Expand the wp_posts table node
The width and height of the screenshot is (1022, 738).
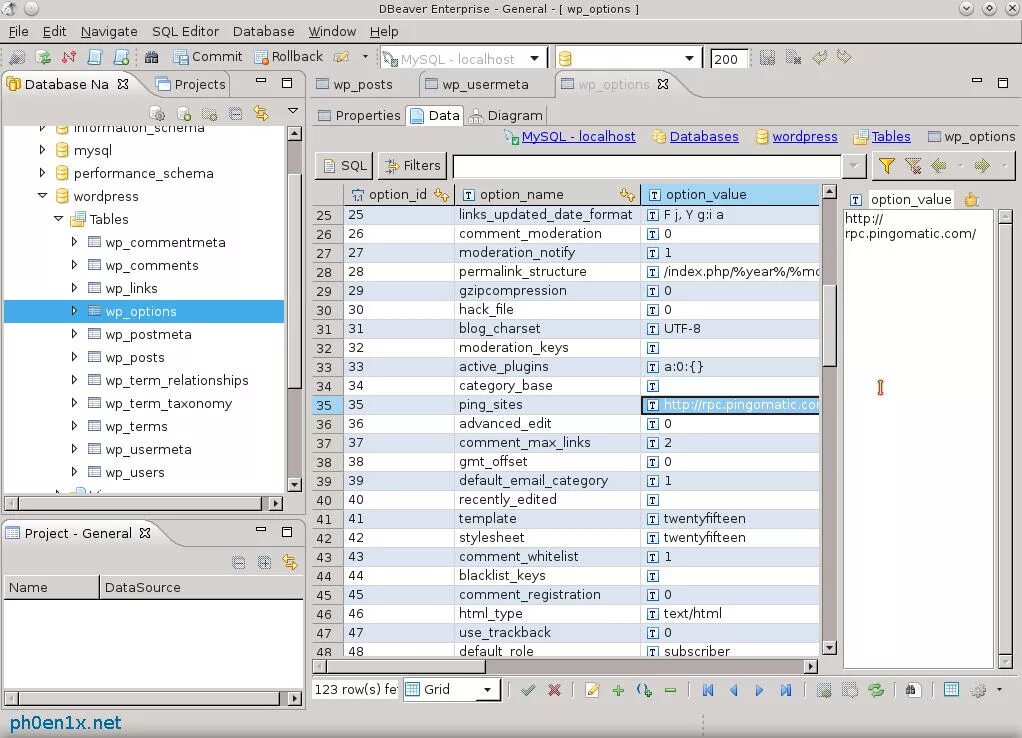tap(74, 357)
